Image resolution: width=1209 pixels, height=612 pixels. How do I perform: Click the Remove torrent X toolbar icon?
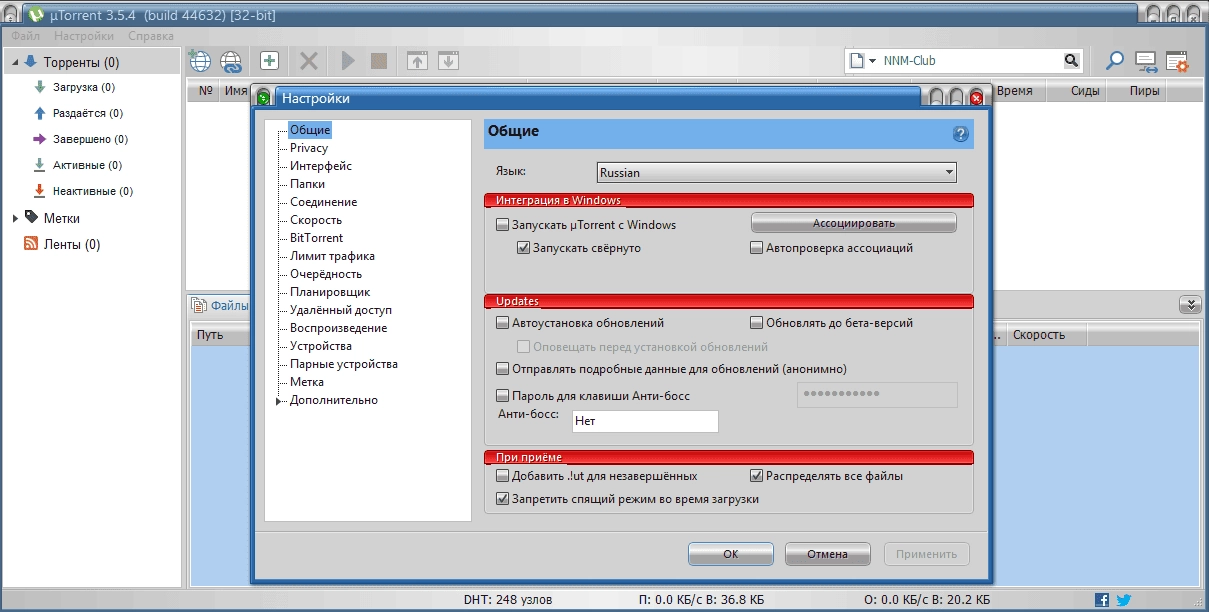coord(309,61)
